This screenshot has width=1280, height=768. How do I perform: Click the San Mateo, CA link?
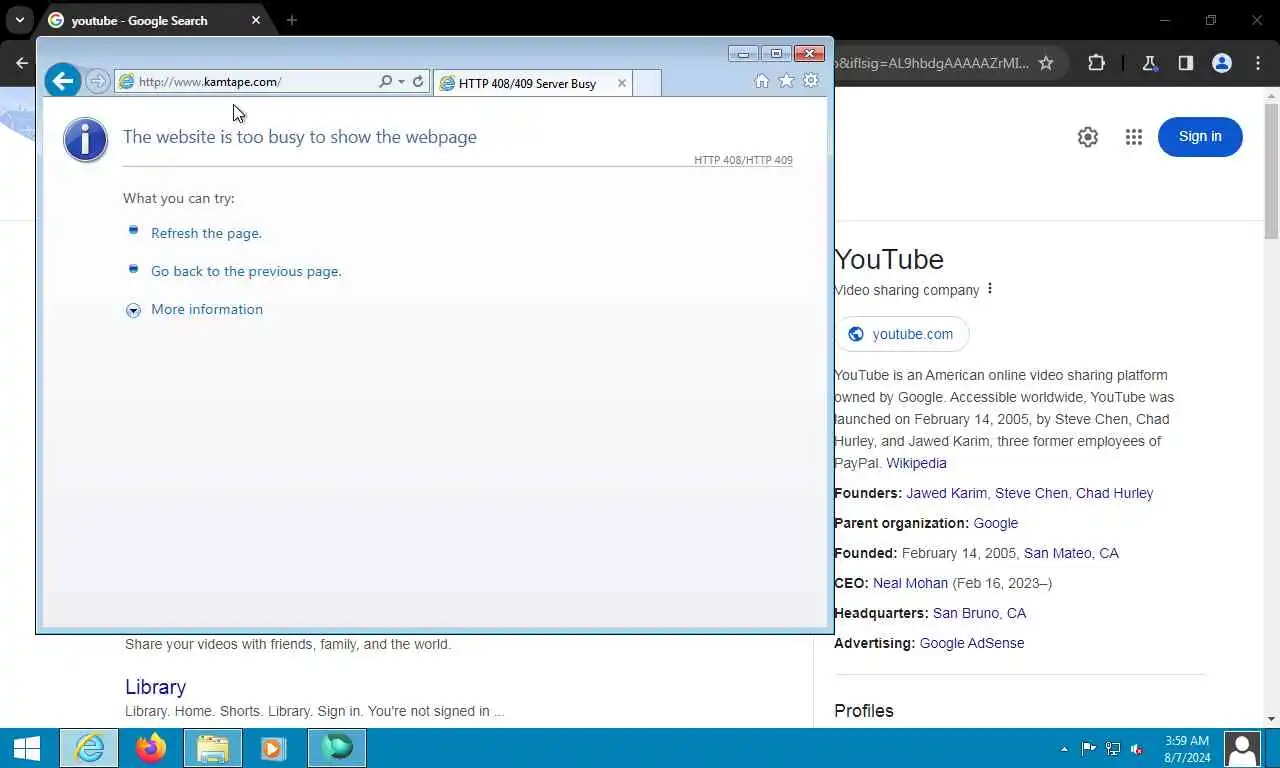[x=1071, y=553]
